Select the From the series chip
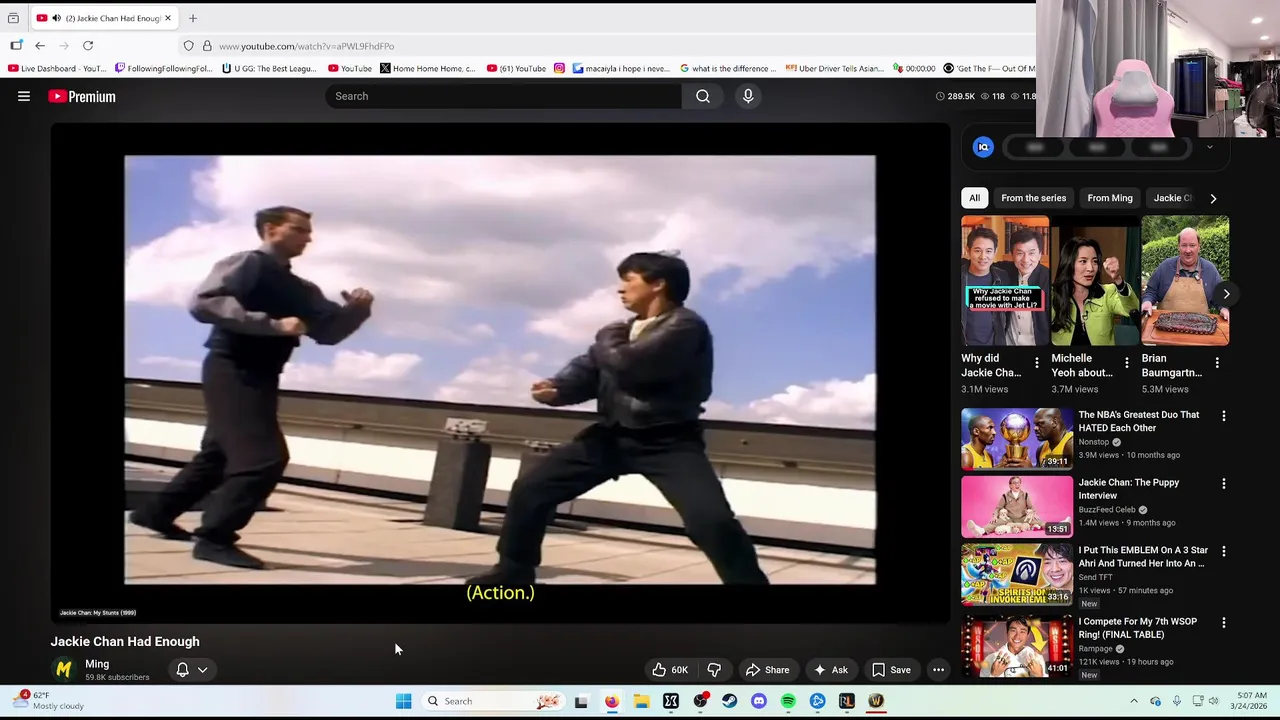Viewport: 1280px width, 720px height. pyautogui.click(x=1033, y=198)
